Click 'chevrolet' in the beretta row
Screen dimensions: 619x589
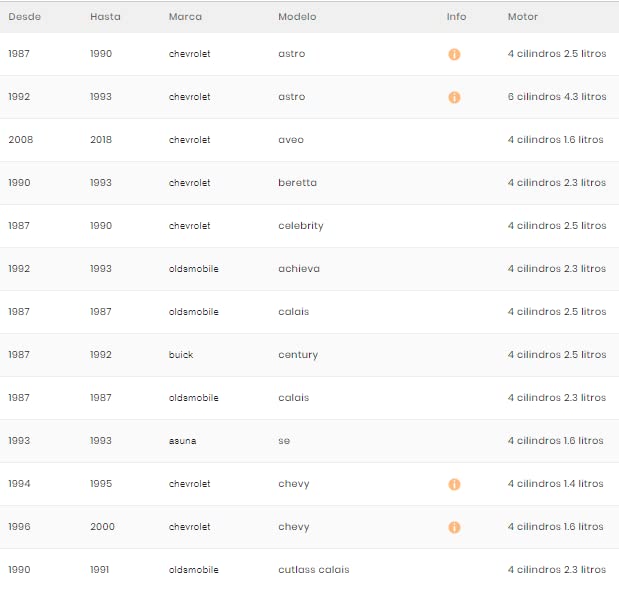tap(189, 183)
